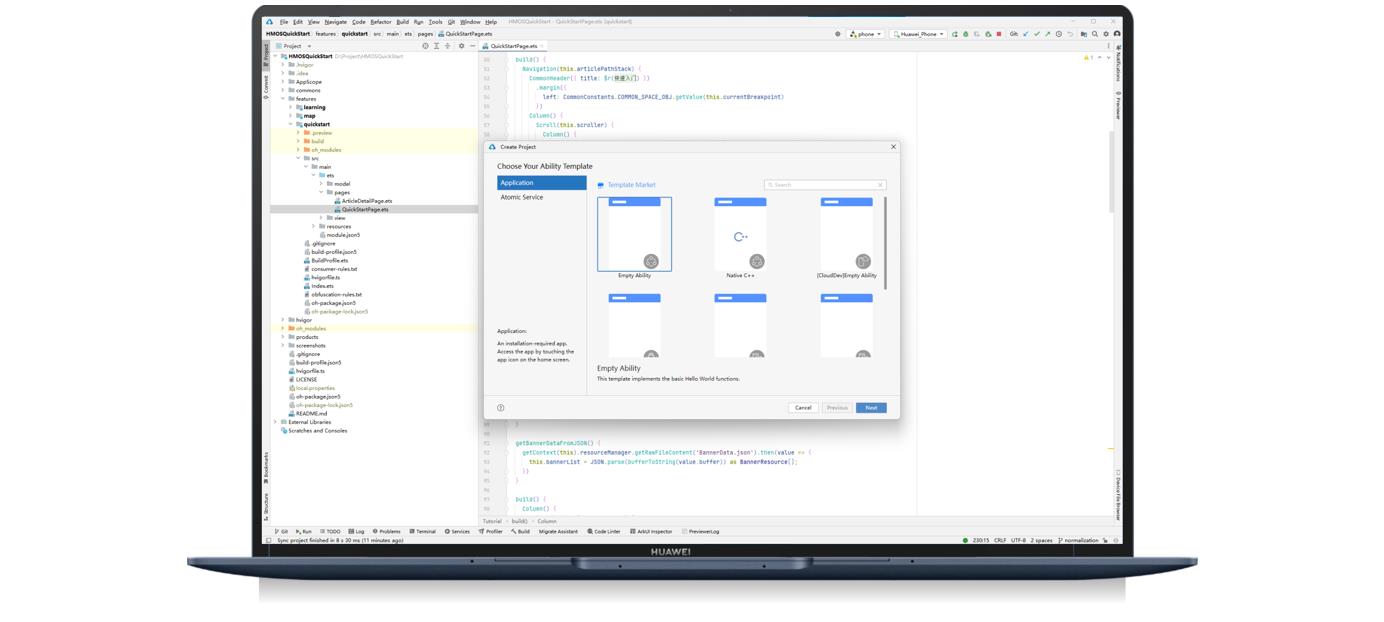Click Cancel in Create Project dialog
The height and width of the screenshot is (622, 1384).
point(802,408)
